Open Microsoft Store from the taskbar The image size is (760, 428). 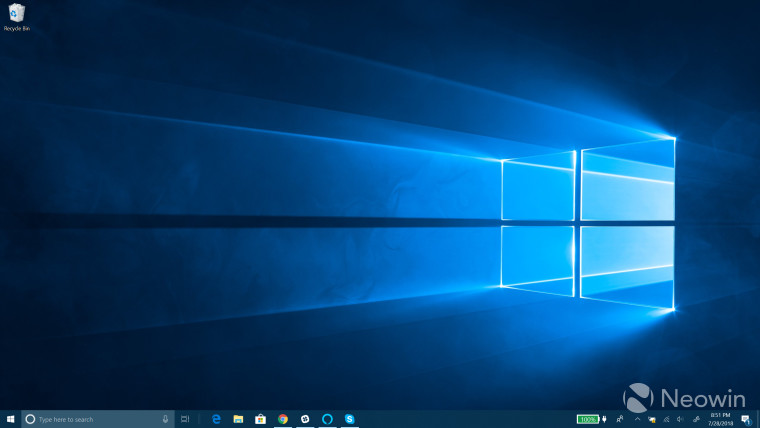[260, 419]
